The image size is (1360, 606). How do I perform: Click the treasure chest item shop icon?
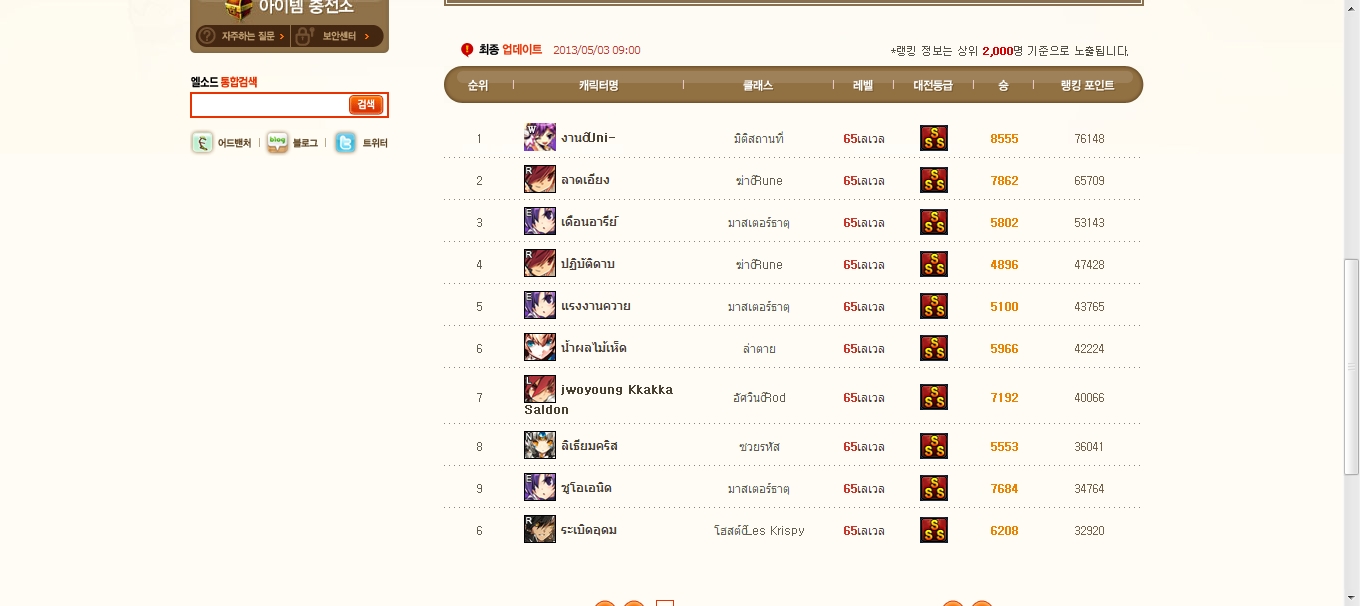tap(238, 9)
